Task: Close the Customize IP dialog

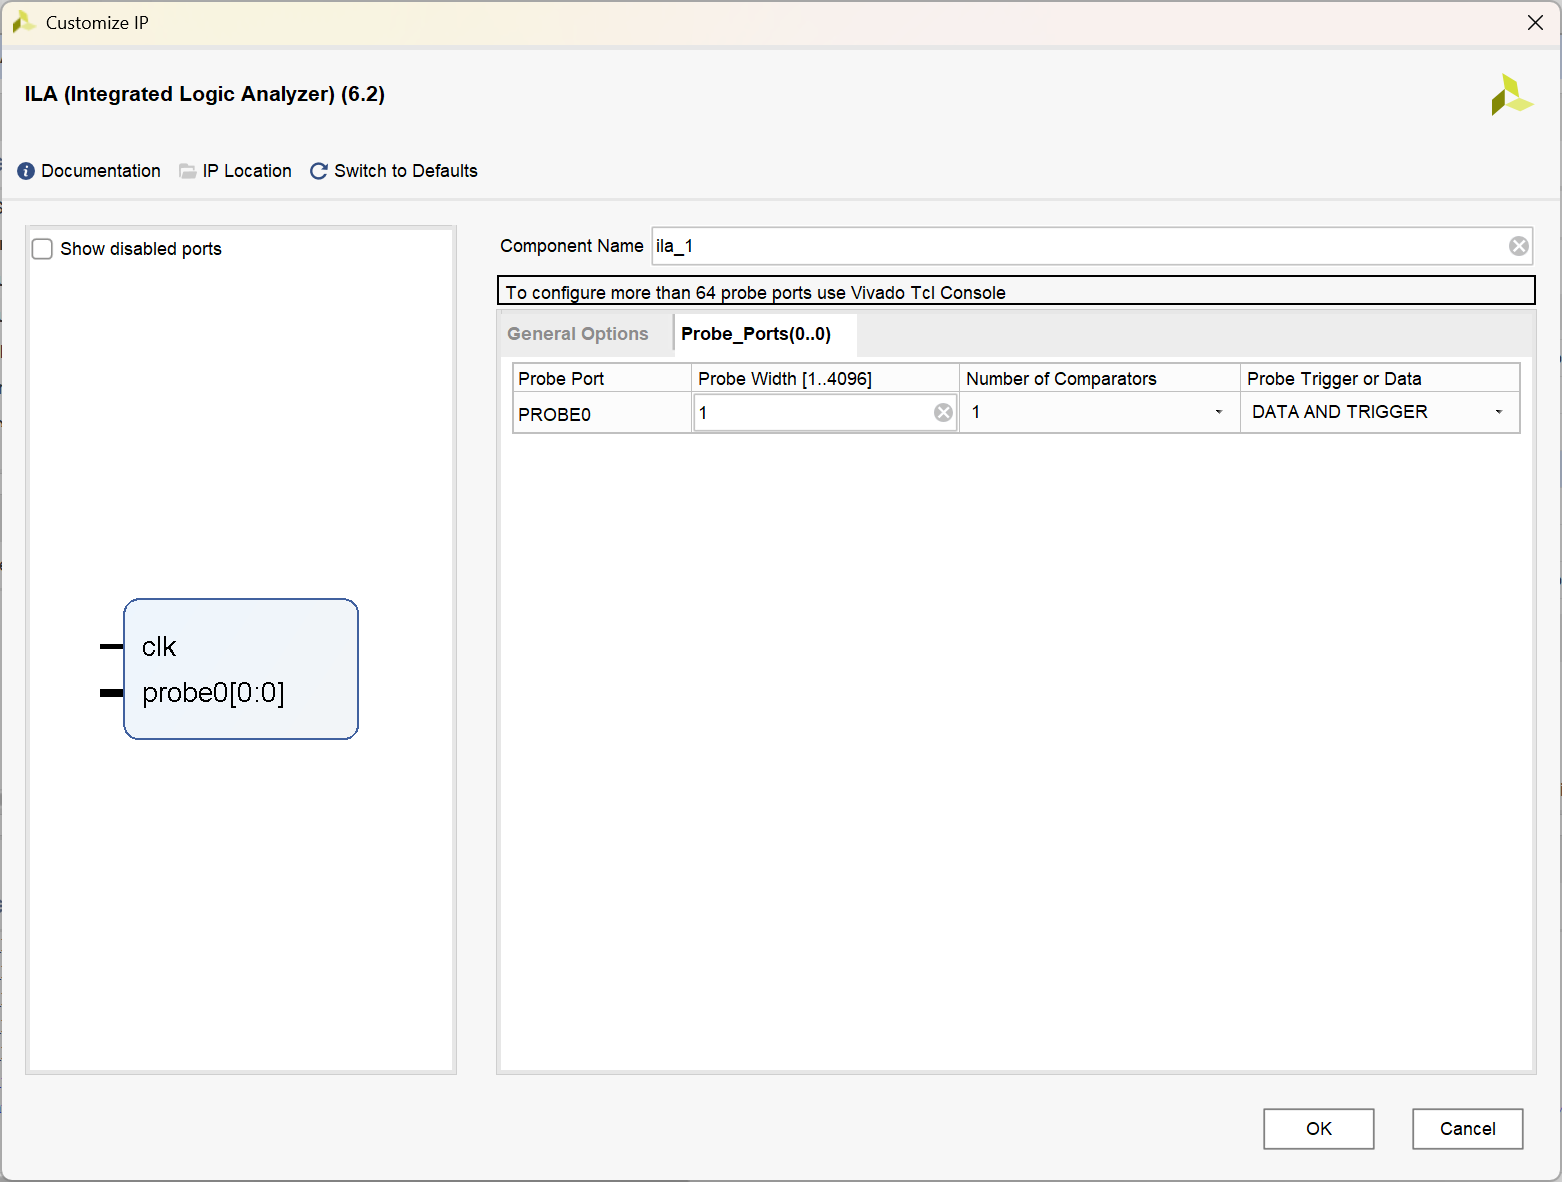Action: click(1535, 23)
